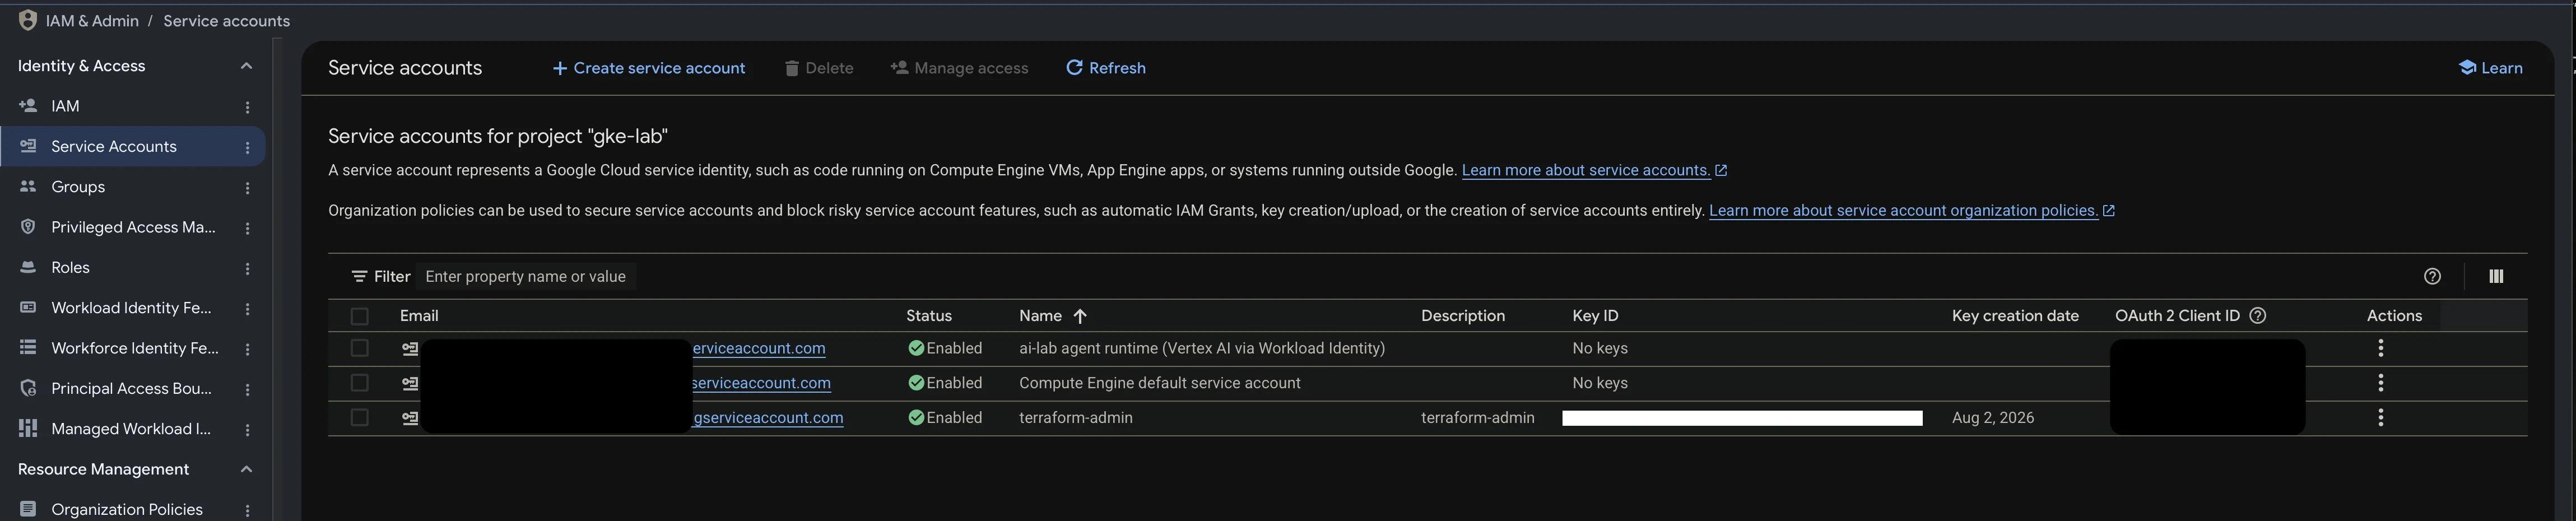Click the Principal Access Boundary icon
Image resolution: width=2576 pixels, height=521 pixels.
point(28,388)
